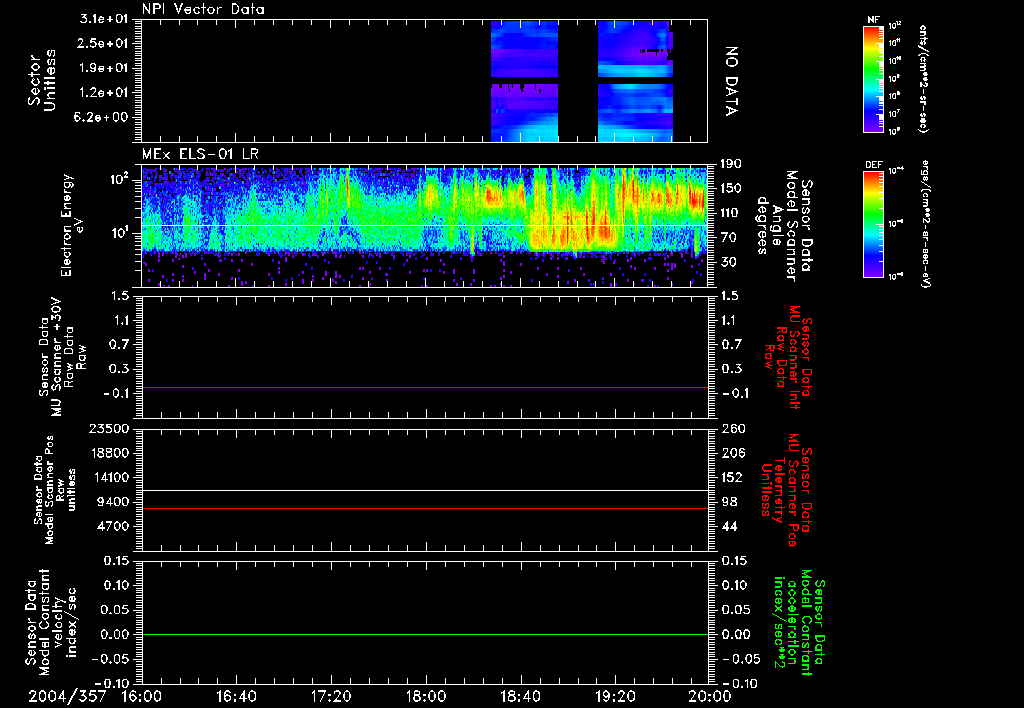The height and width of the screenshot is (708, 1024).
Task: Click the 44 telemetry tick label
Action: point(729,526)
